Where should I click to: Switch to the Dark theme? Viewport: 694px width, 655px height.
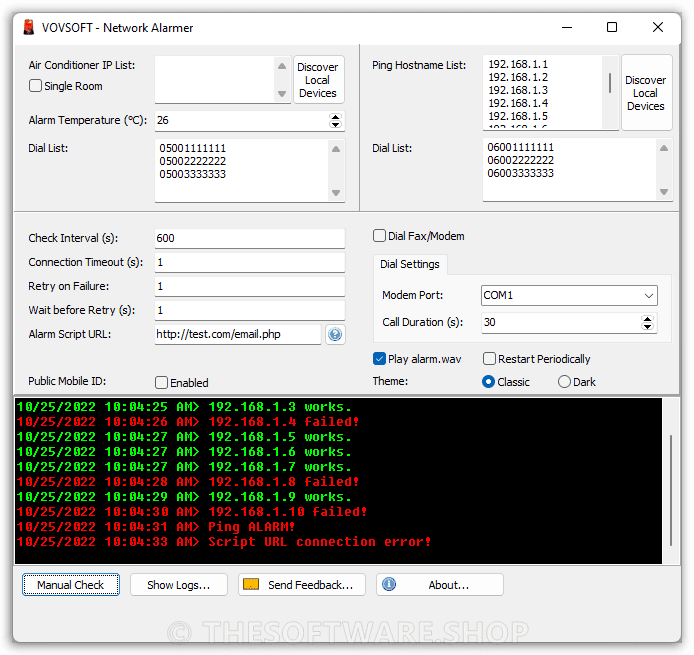564,381
